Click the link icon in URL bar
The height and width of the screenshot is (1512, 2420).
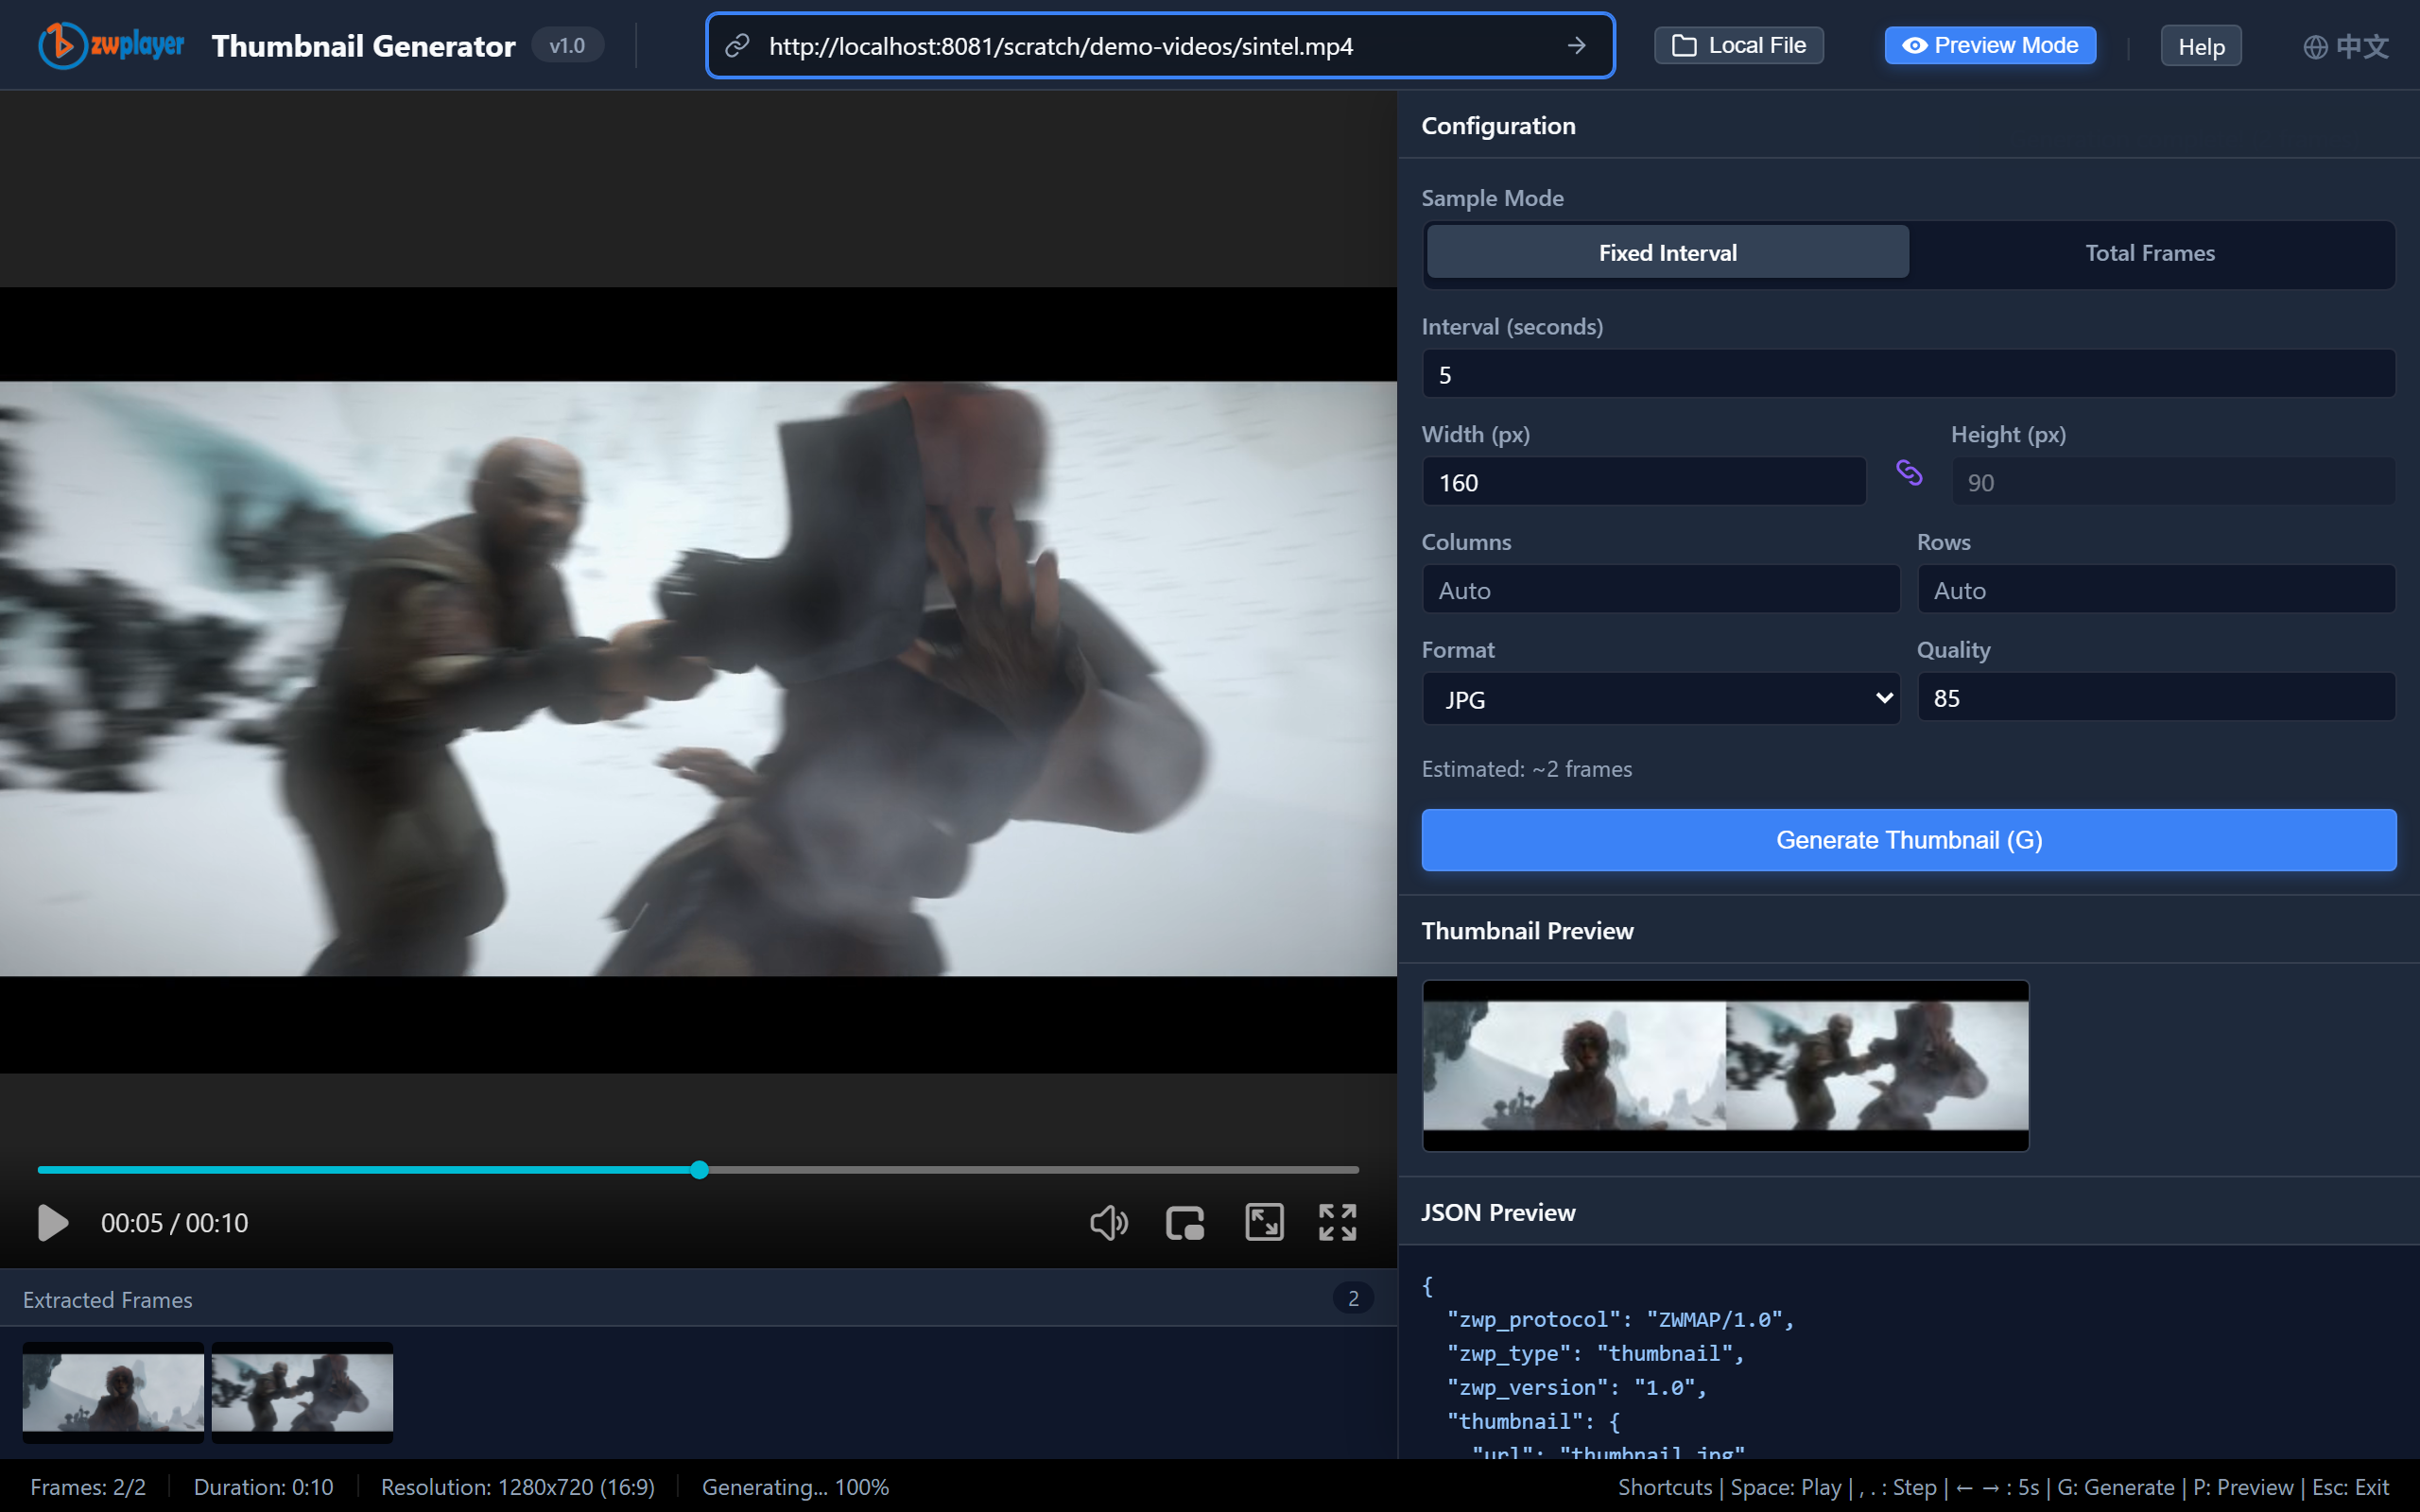click(x=737, y=46)
